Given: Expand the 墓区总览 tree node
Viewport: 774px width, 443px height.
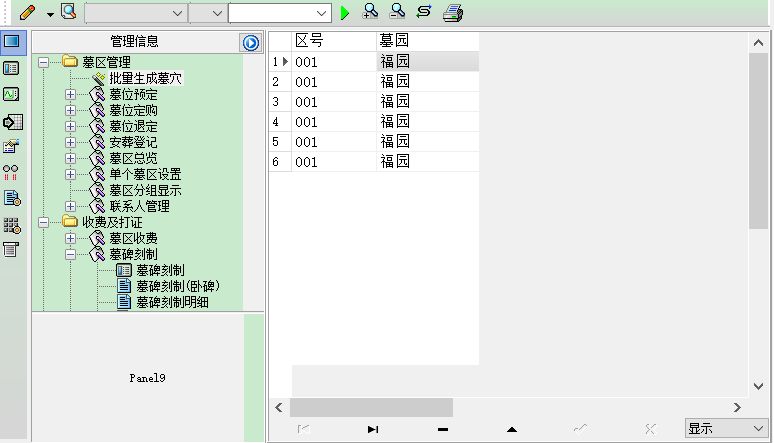Looking at the screenshot, I should point(71,158).
